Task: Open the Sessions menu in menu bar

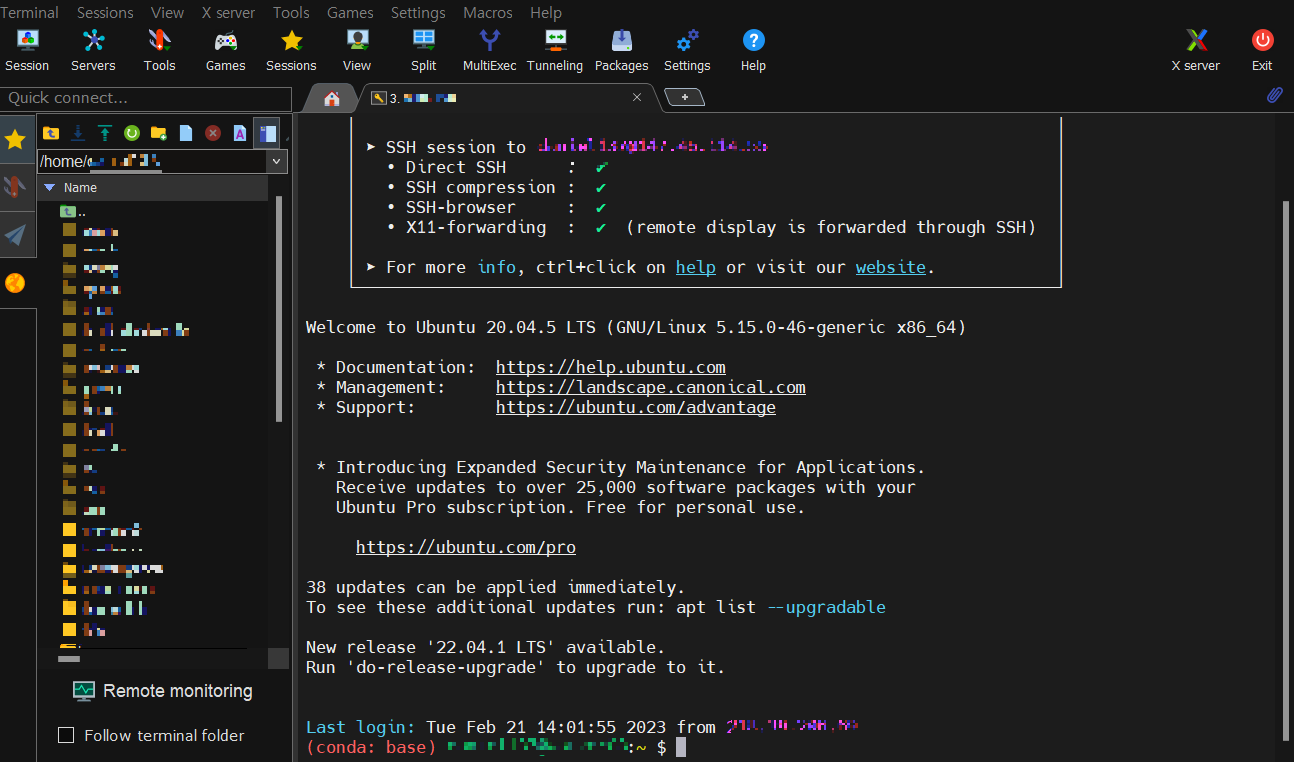Action: click(x=105, y=12)
